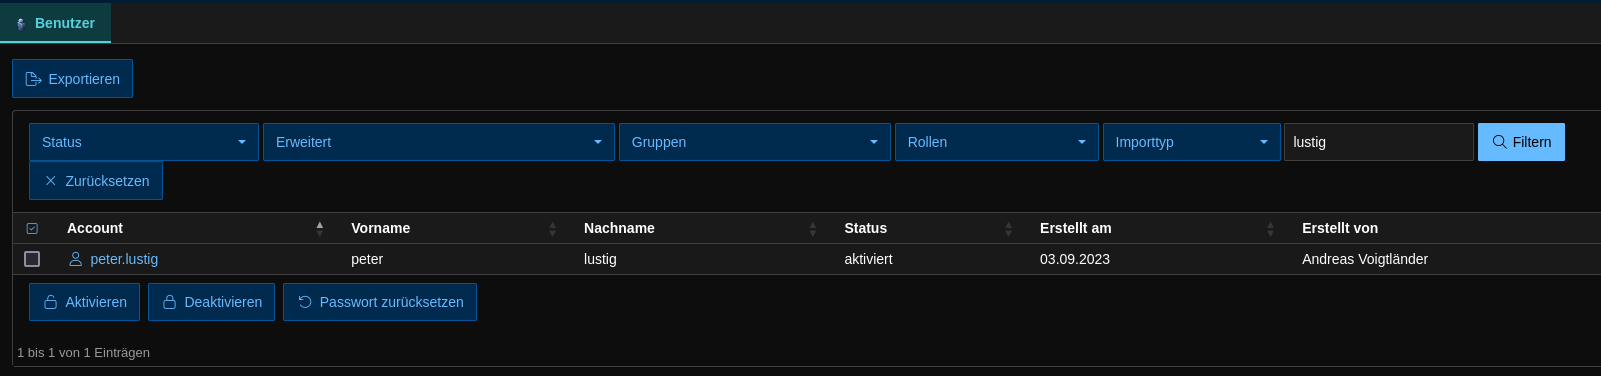1601x376 pixels.
Task: Click the status cell aktiviert
Action: [x=868, y=259]
